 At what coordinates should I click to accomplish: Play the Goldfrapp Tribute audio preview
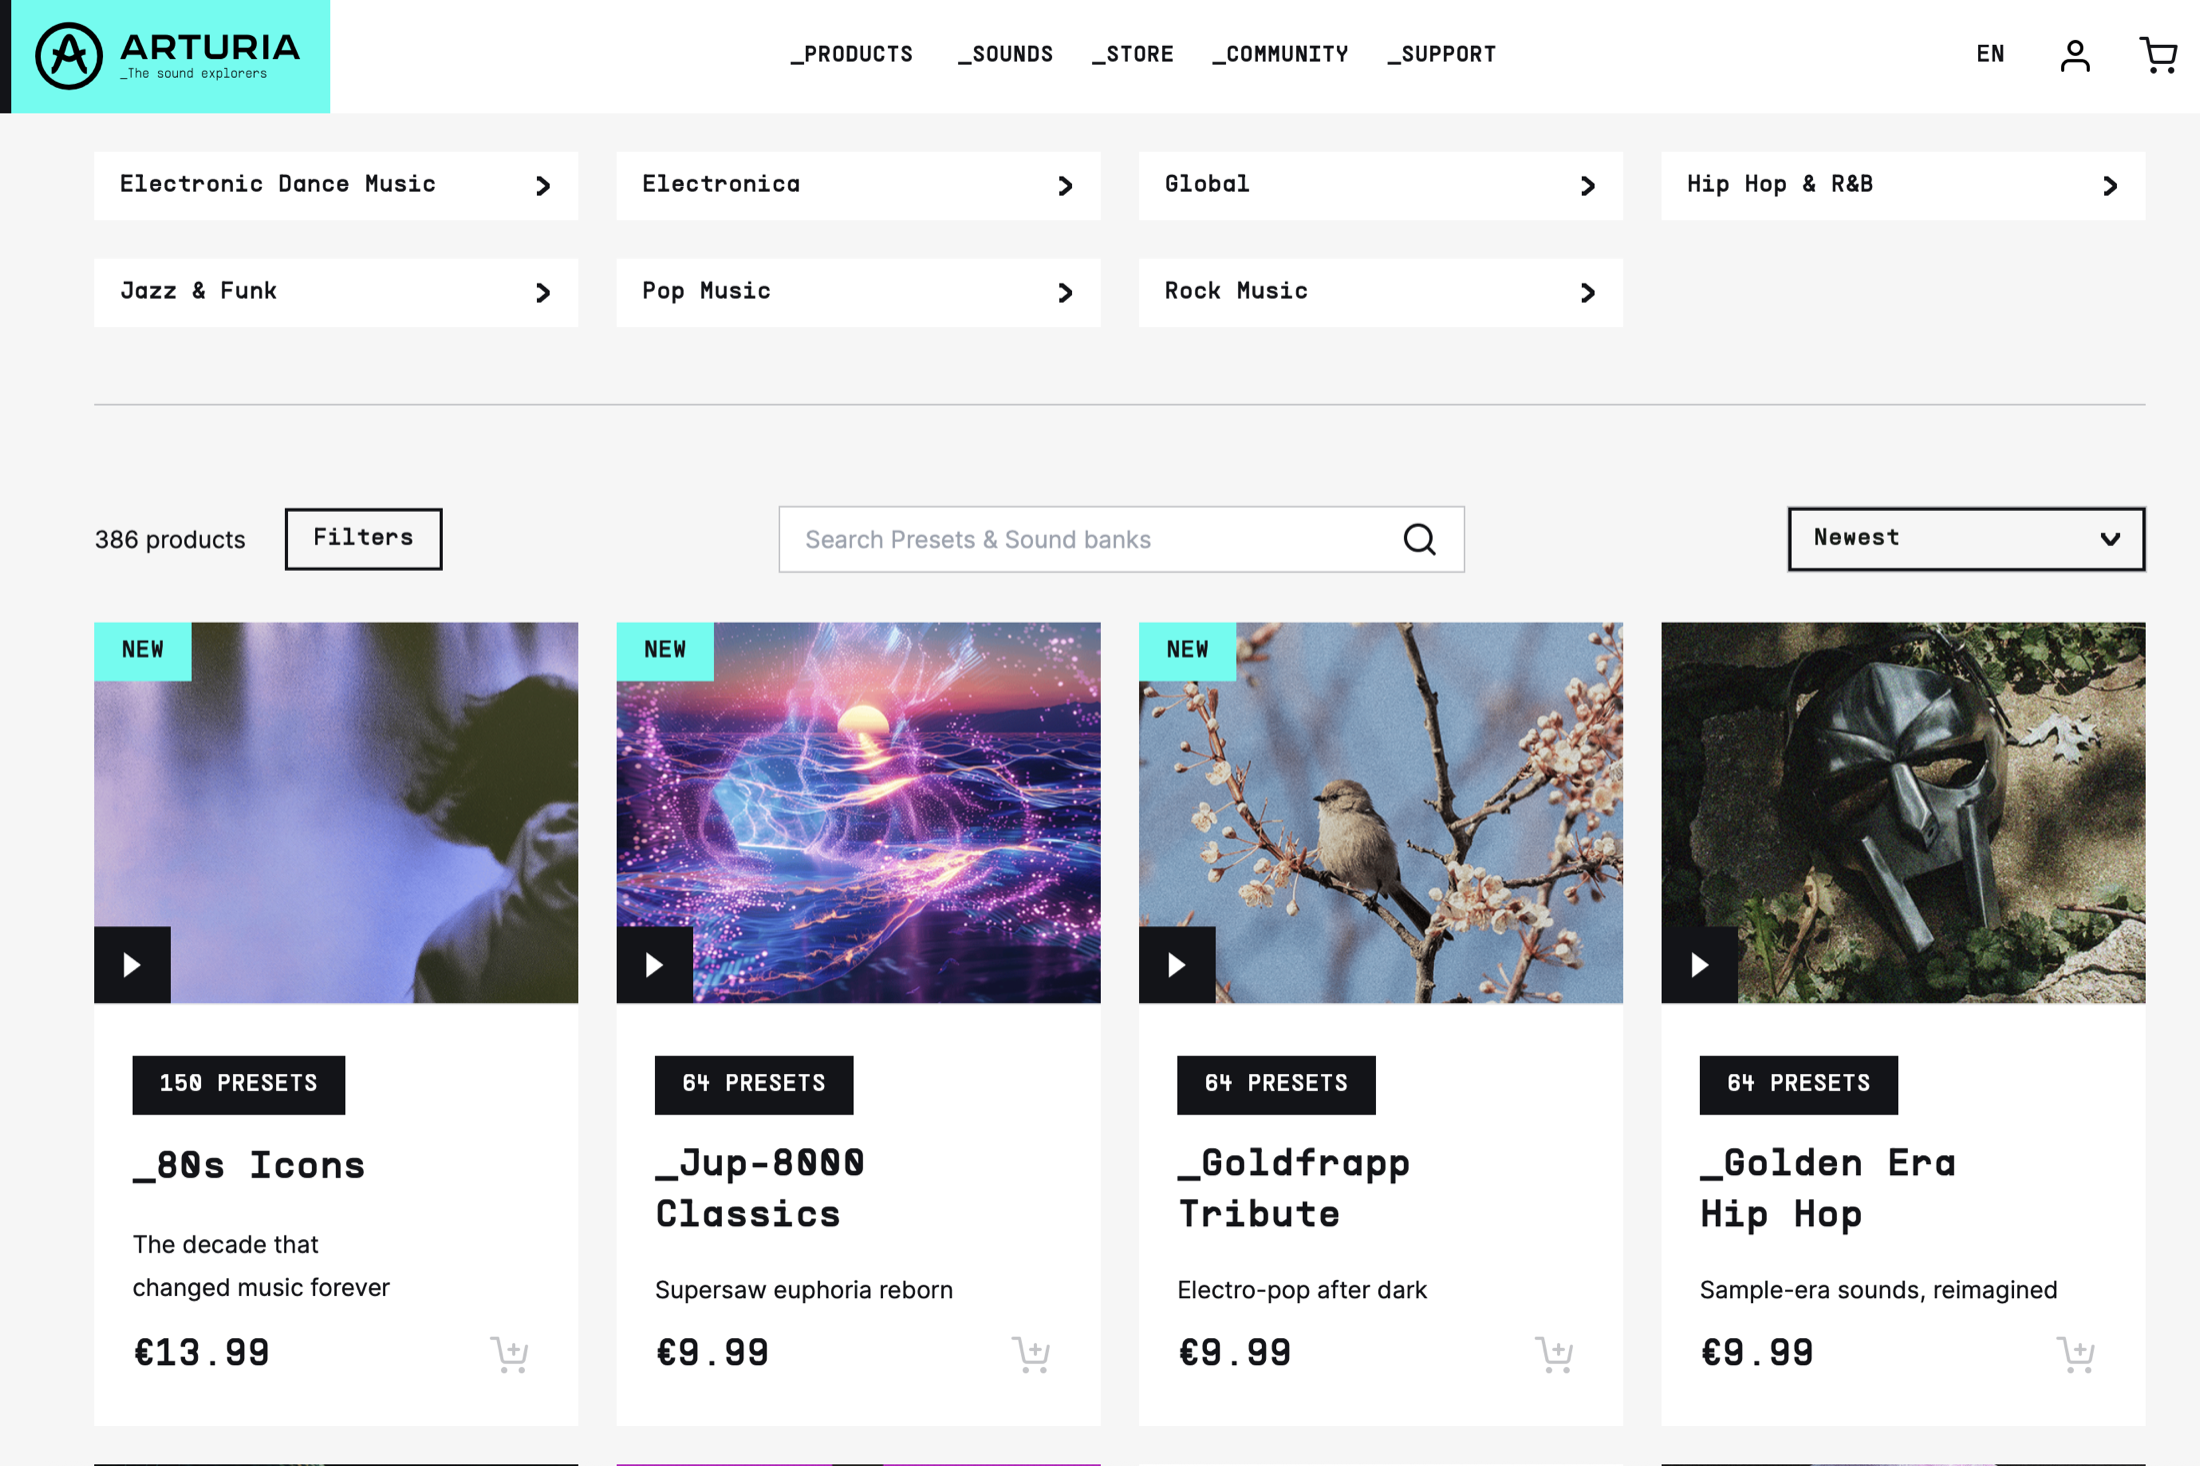pyautogui.click(x=1177, y=964)
